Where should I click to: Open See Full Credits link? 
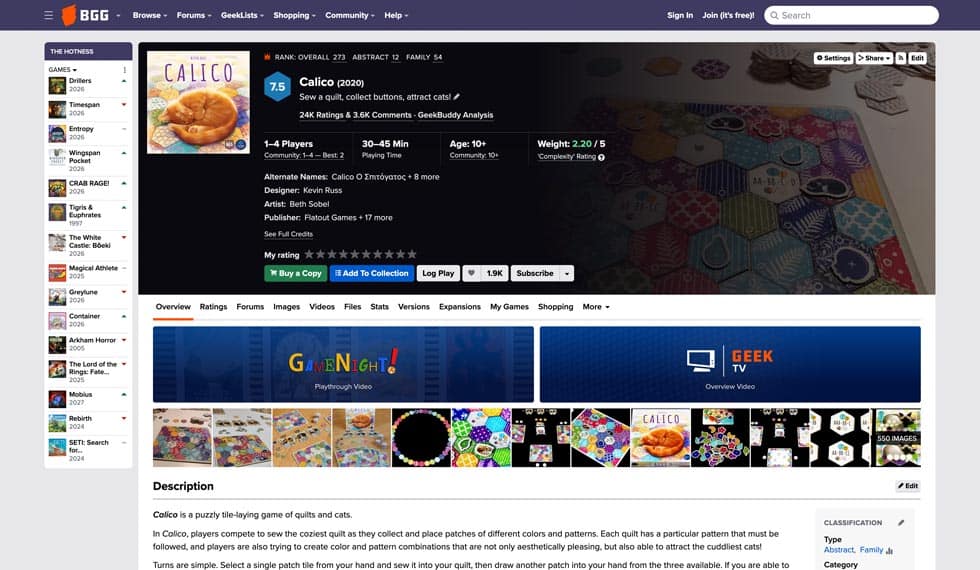288,234
